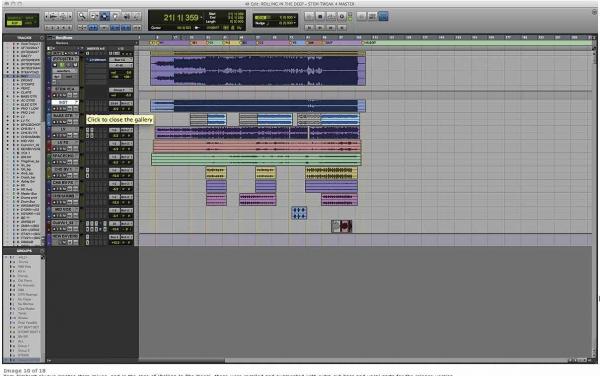Recall zoom preset 1

(x=47, y=28)
